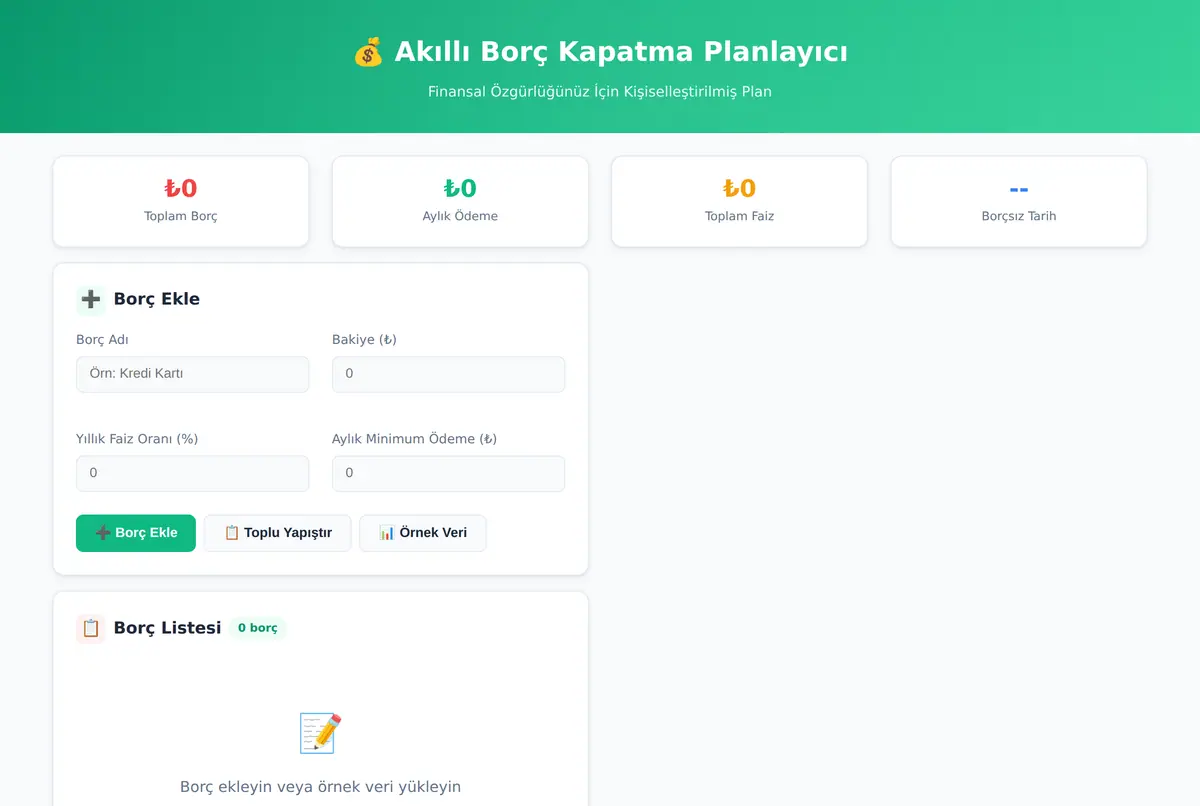
Task: Click the '0 borç' count badge
Action: tap(258, 628)
